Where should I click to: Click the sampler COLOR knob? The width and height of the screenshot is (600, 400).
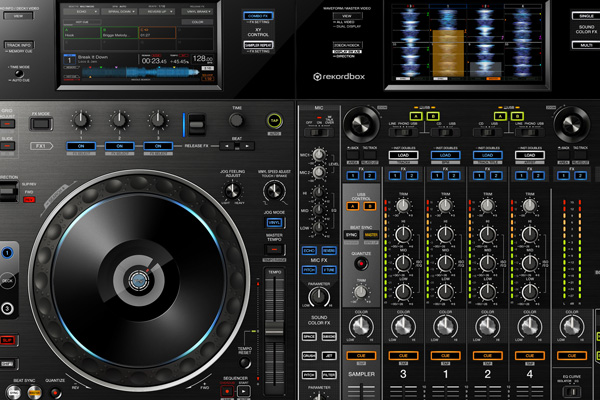(x=361, y=327)
